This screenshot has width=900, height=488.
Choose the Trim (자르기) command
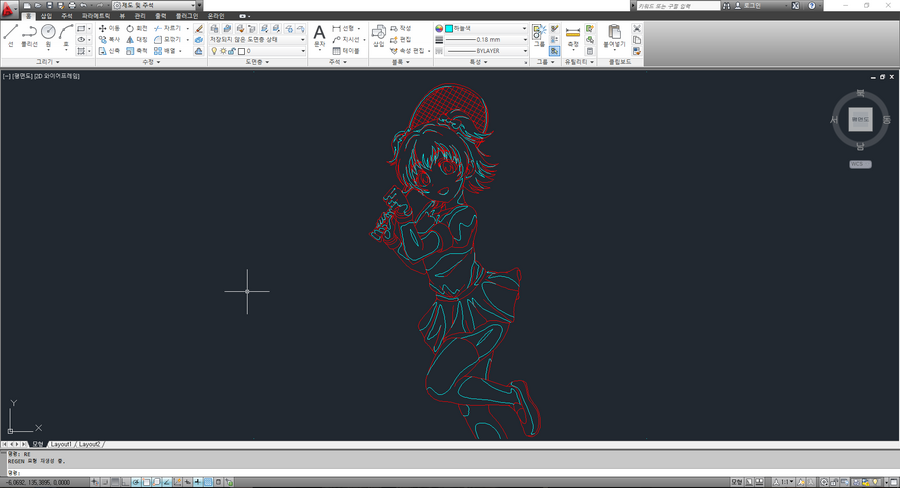pyautogui.click(x=167, y=28)
